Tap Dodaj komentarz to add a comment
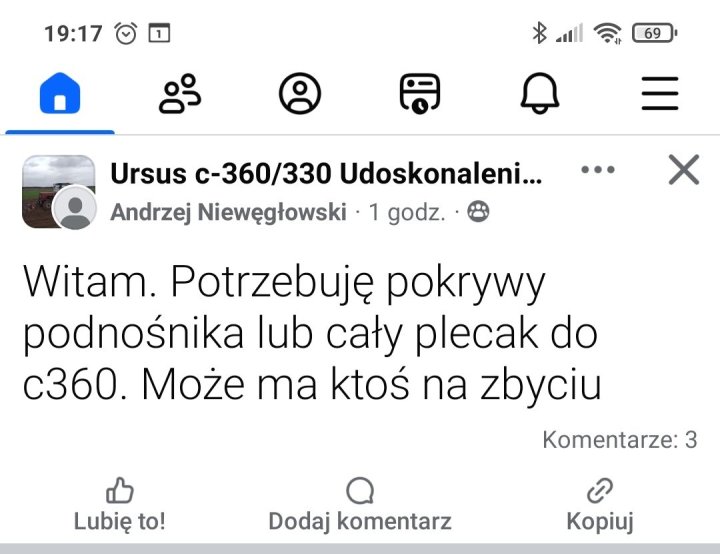 tap(360, 505)
